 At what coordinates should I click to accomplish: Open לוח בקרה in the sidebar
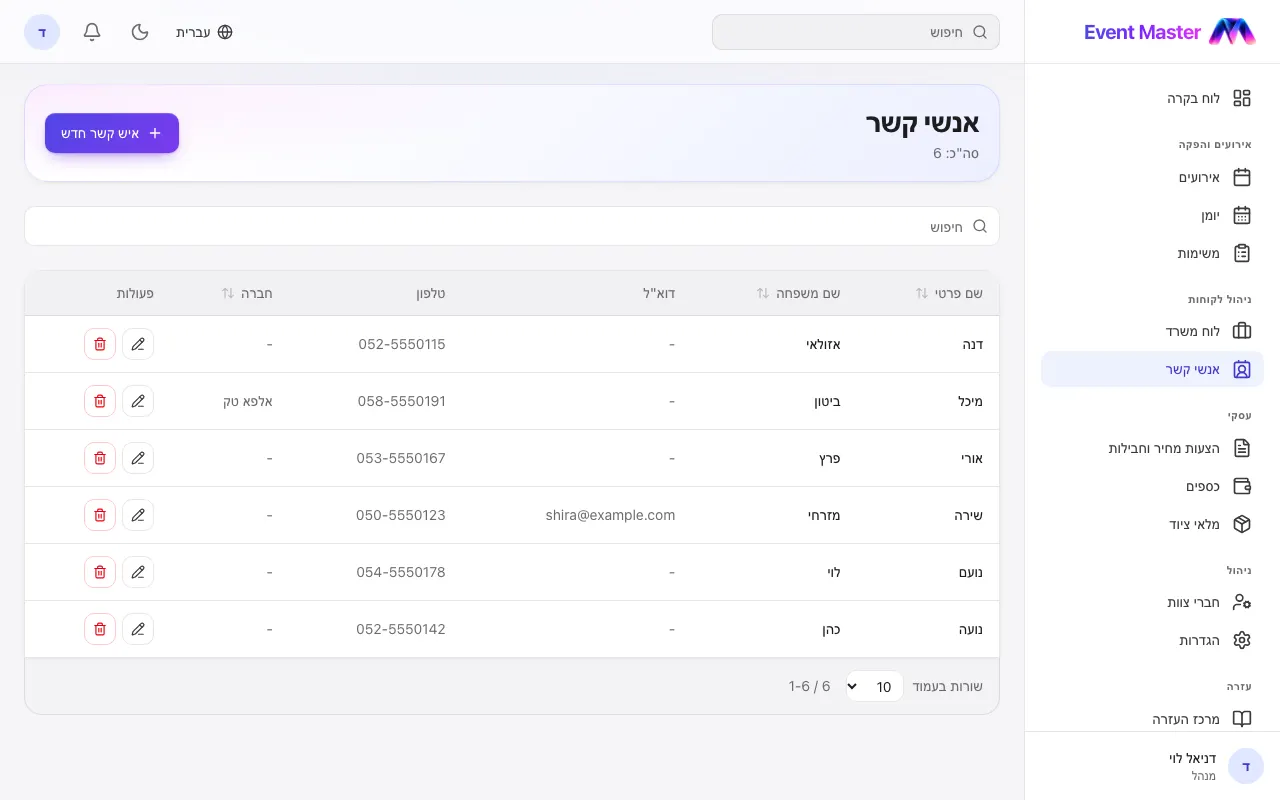pos(1152,98)
